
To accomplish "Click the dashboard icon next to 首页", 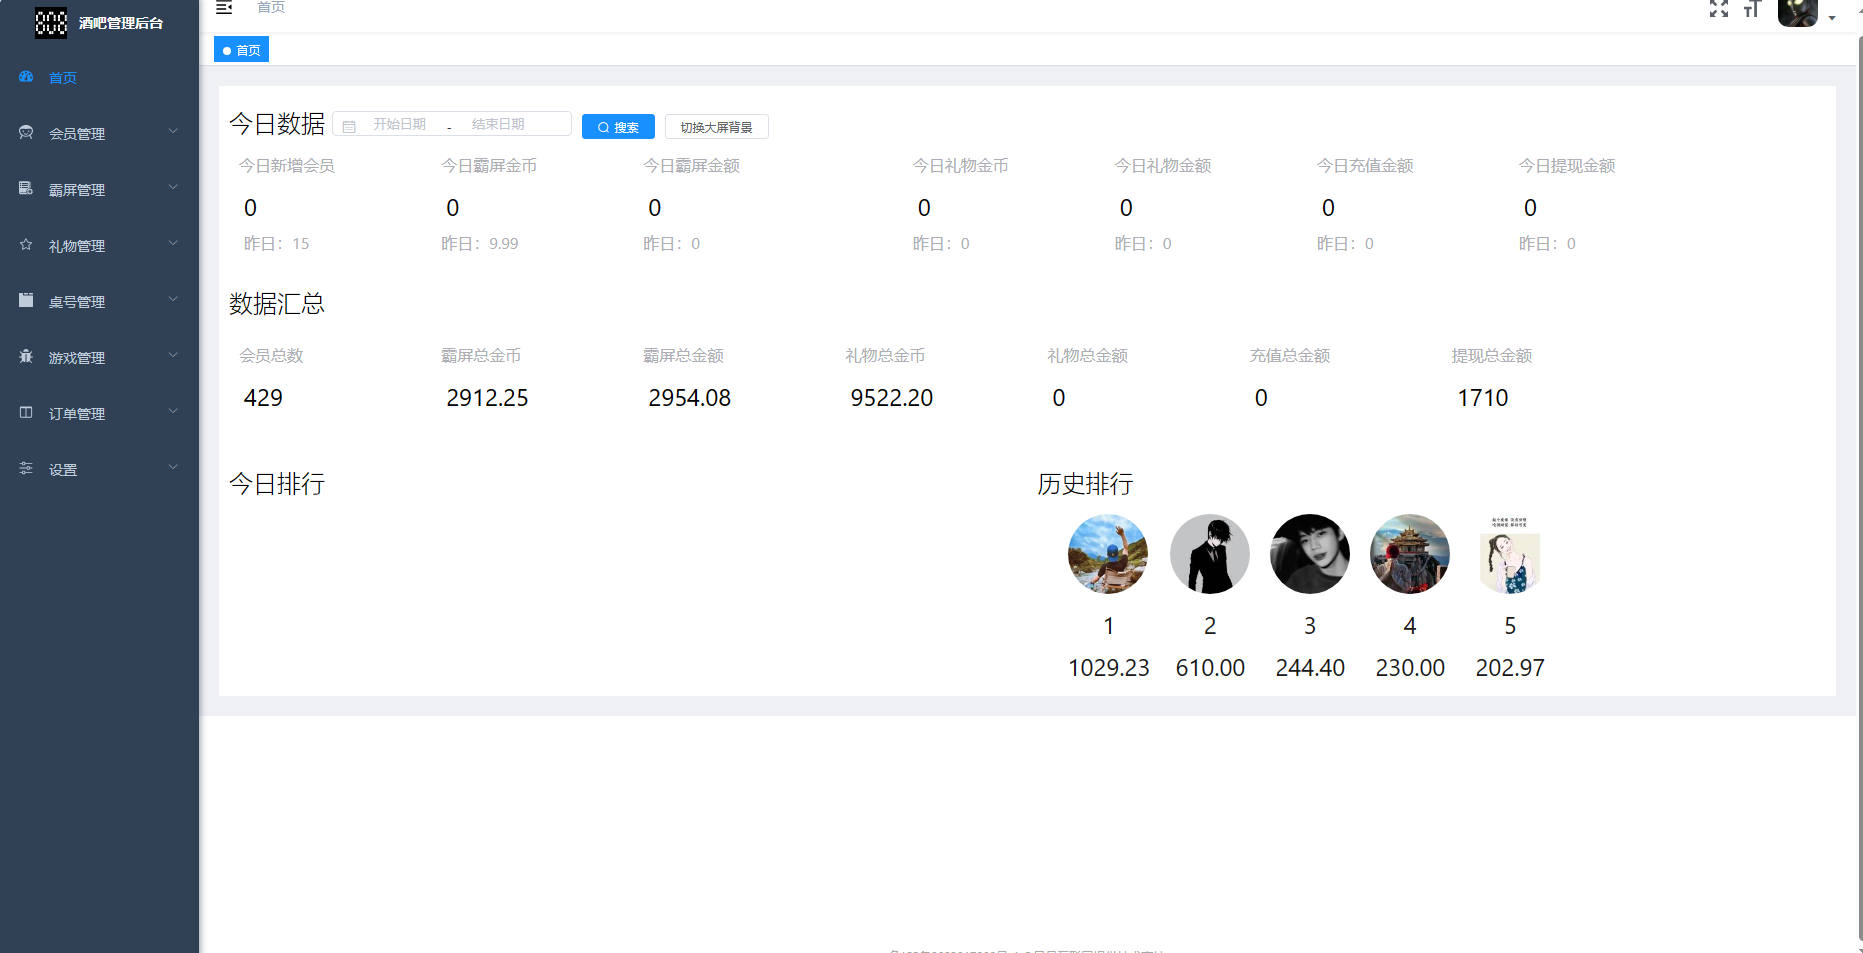I will [x=26, y=77].
